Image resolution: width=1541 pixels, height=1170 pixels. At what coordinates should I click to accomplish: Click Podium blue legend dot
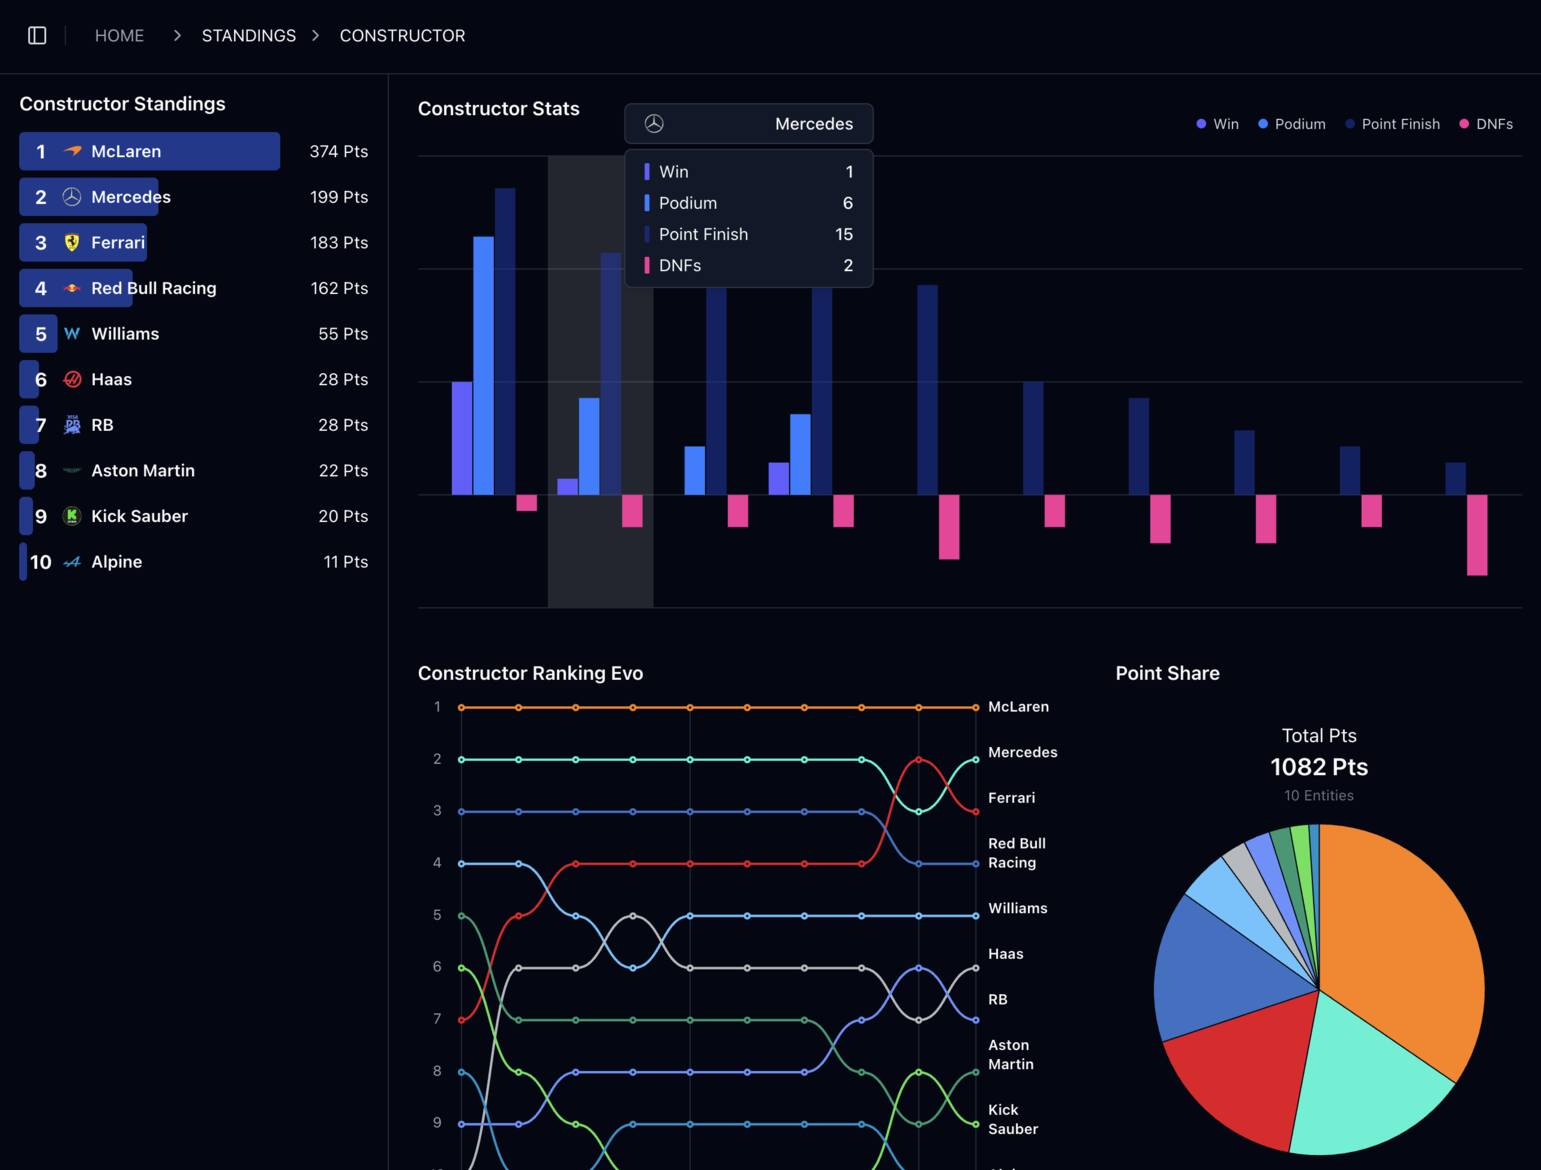pyautogui.click(x=1263, y=124)
